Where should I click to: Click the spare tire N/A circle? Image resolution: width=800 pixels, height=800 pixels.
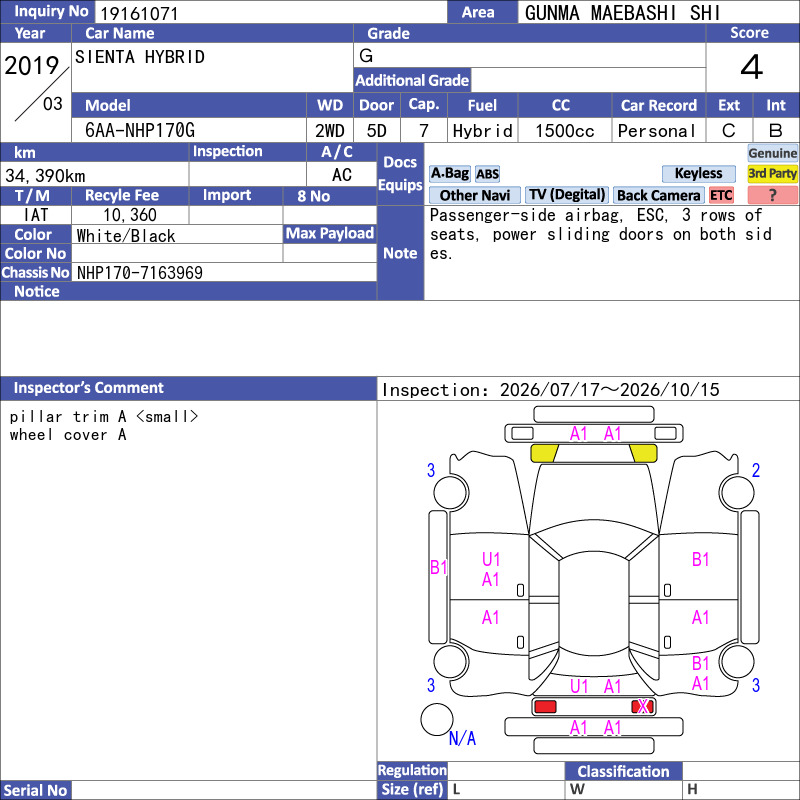pyautogui.click(x=437, y=719)
